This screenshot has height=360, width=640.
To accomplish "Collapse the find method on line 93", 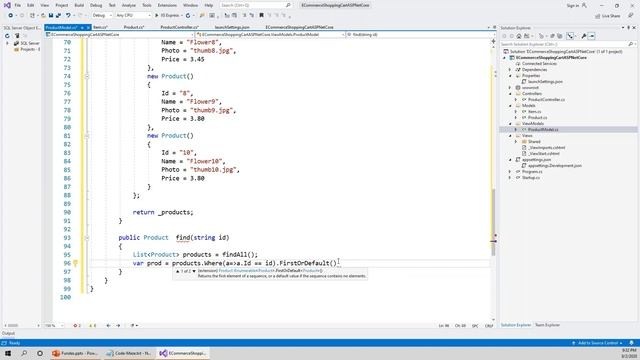I will click(x=87, y=238).
